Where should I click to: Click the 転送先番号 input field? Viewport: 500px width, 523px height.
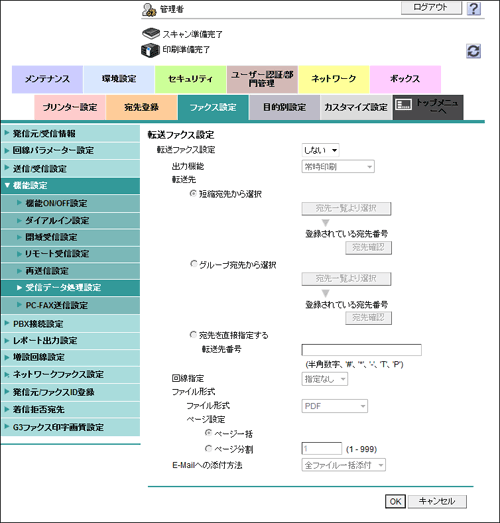click(x=362, y=350)
